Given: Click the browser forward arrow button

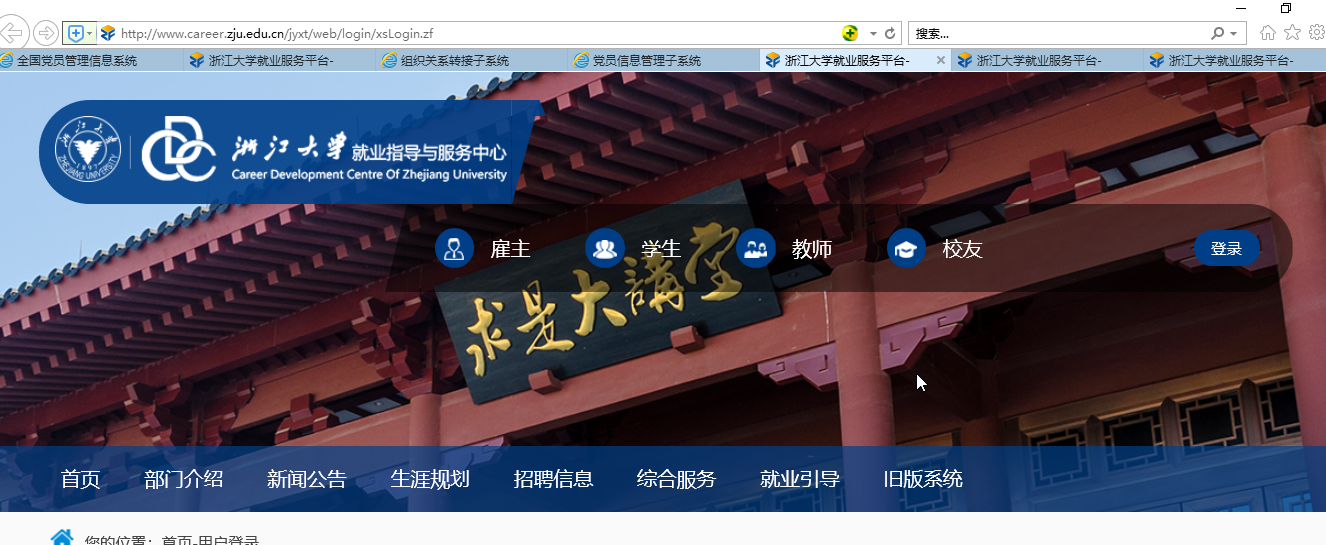Looking at the screenshot, I should [x=46, y=33].
